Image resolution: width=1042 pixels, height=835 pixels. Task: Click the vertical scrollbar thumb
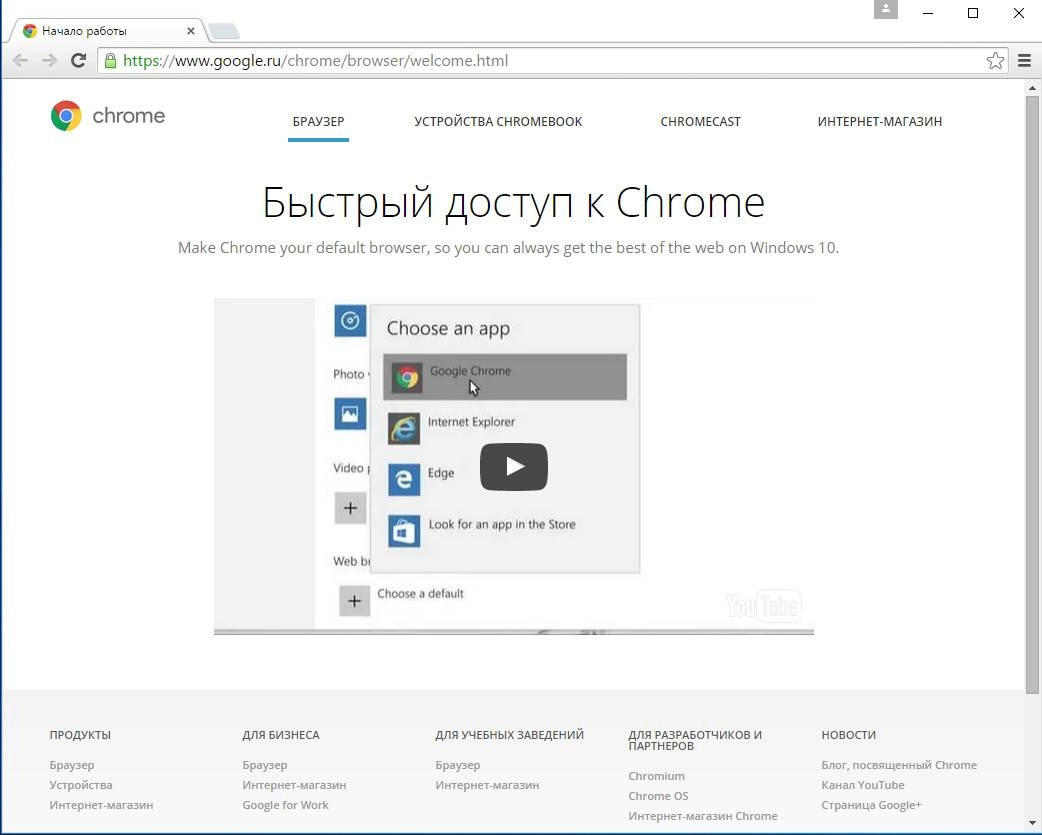click(1032, 395)
